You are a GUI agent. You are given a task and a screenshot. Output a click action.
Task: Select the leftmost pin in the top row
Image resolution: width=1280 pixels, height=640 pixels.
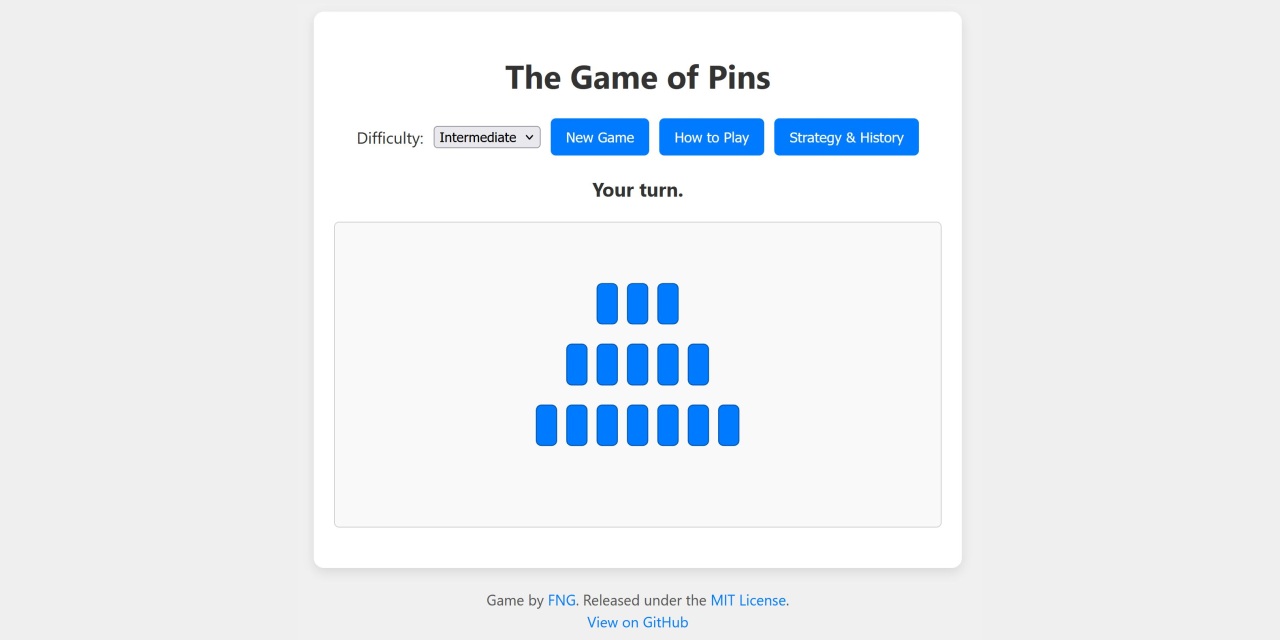point(607,303)
